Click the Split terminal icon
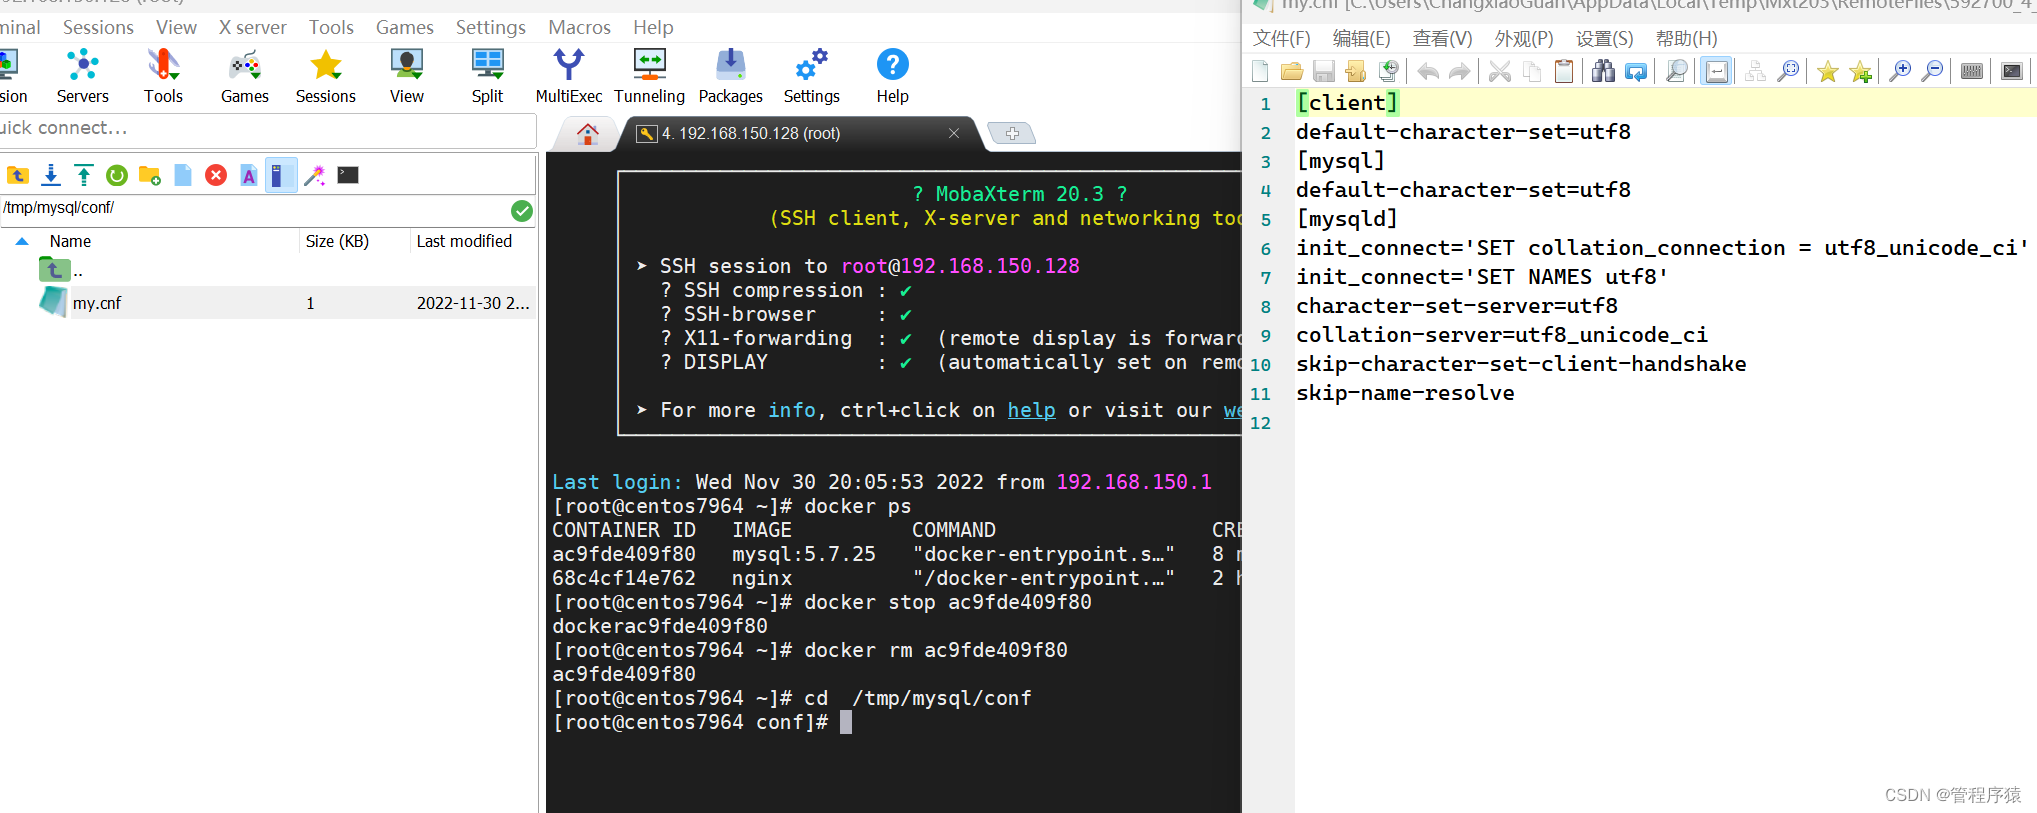 point(487,76)
